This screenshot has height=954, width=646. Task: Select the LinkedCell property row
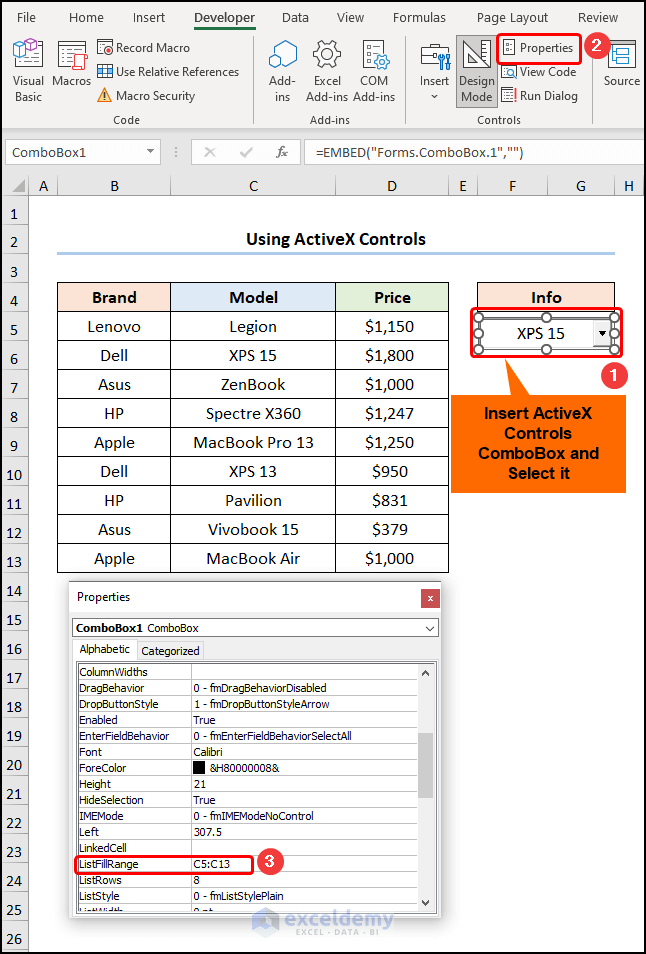click(248, 848)
